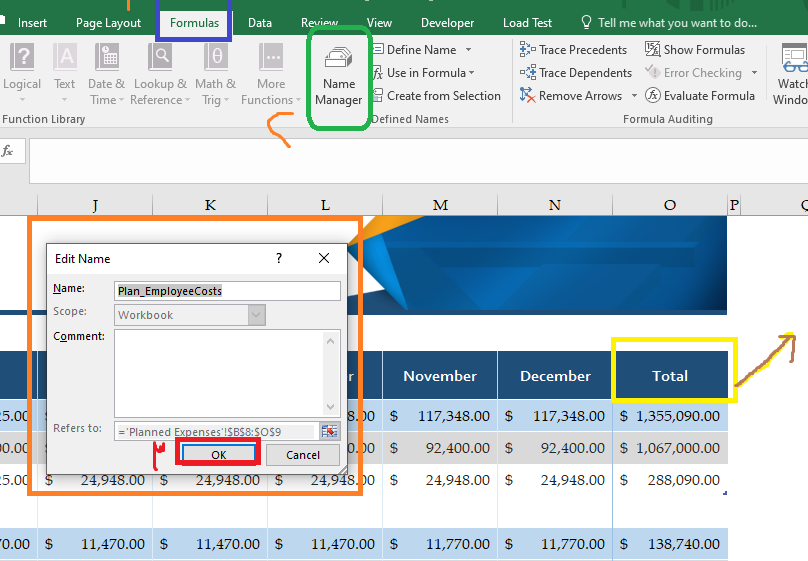Click the Name field in Edit Name dialog

[x=227, y=291]
